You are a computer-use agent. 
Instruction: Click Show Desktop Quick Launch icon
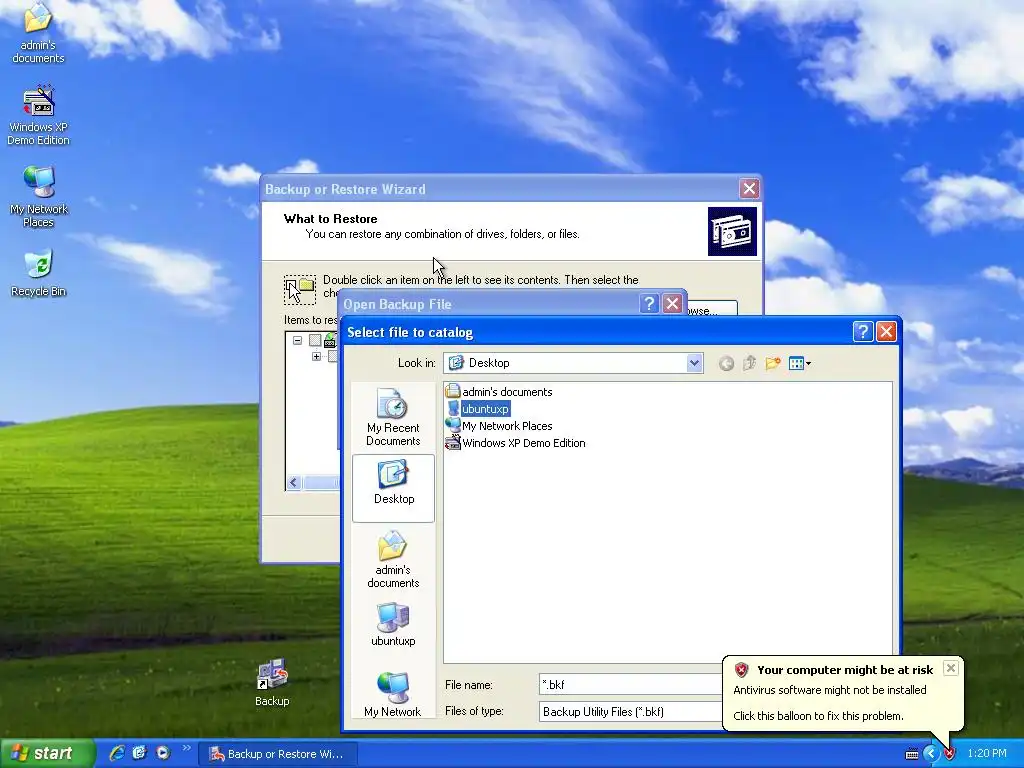(140, 753)
